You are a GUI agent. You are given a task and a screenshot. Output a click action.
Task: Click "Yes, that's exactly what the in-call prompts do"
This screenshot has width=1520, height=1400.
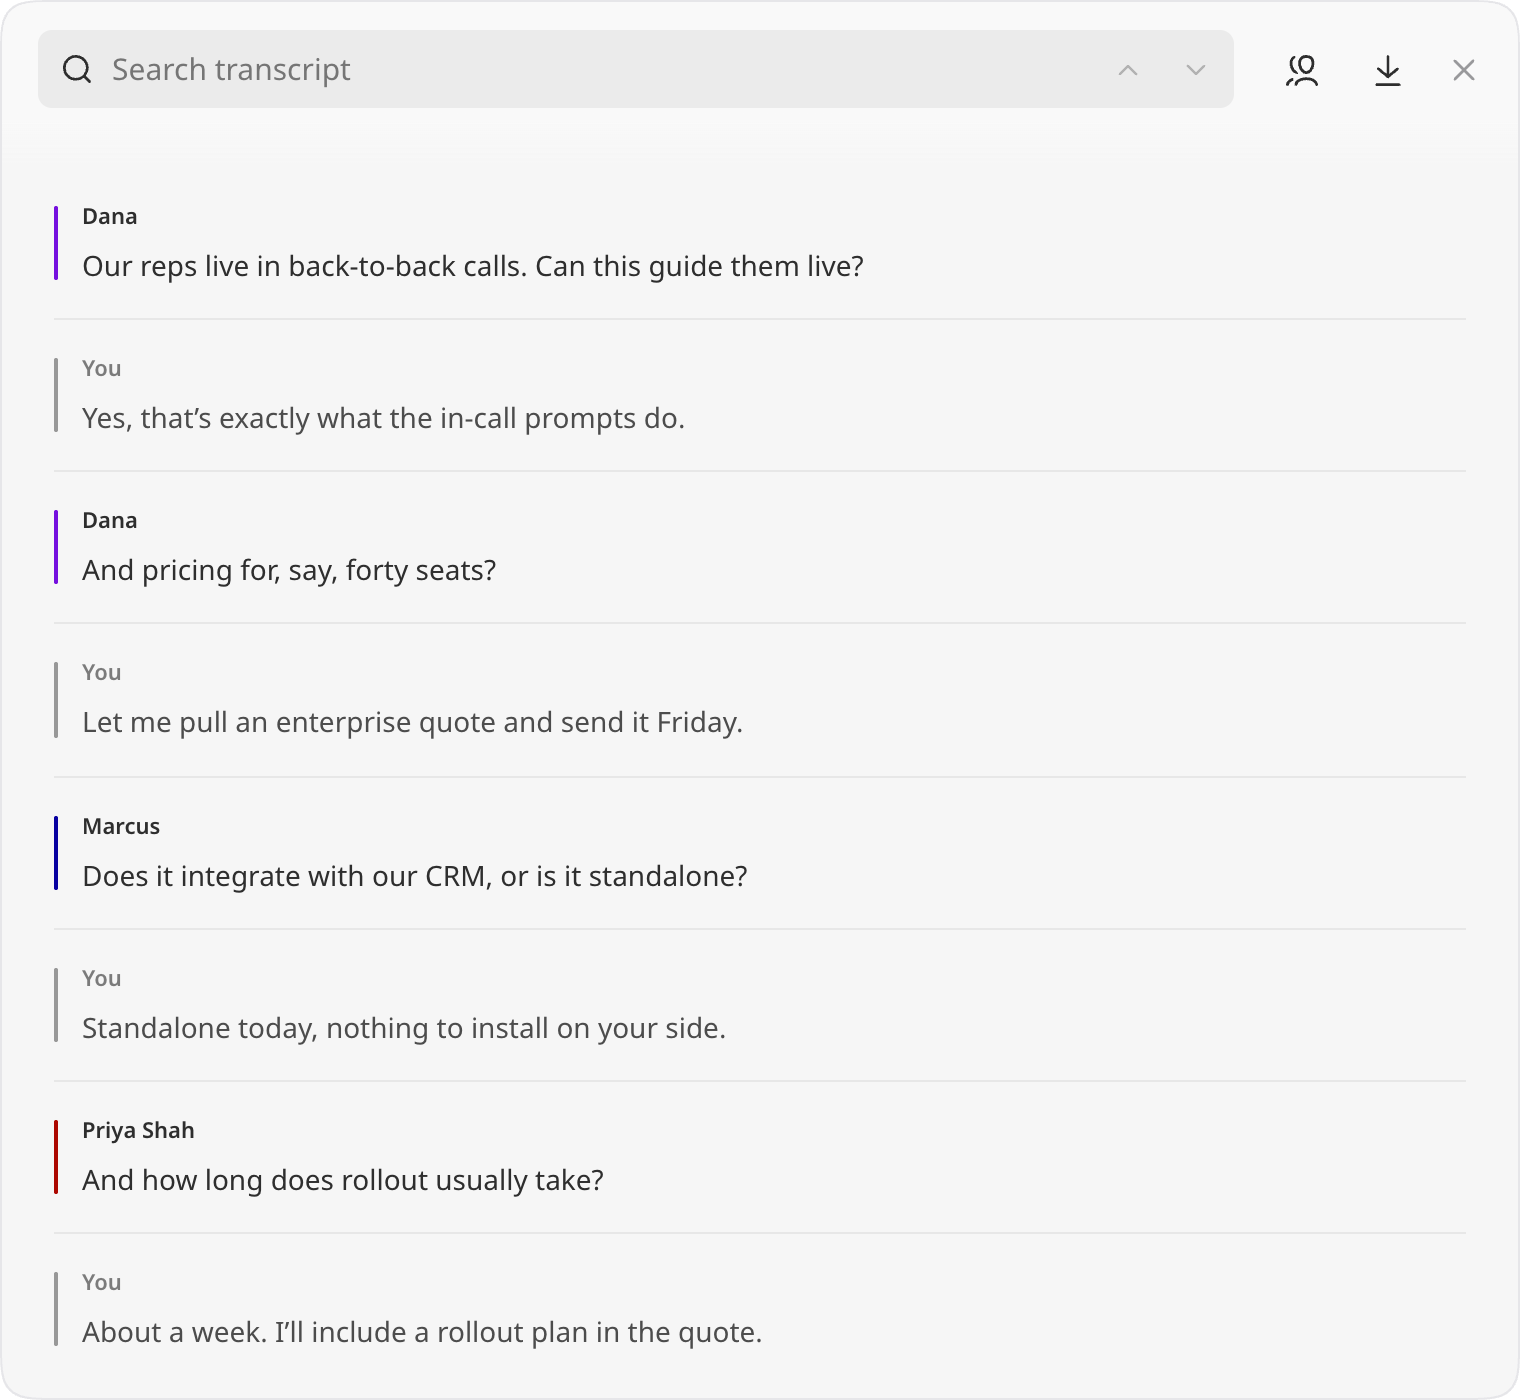tap(384, 418)
